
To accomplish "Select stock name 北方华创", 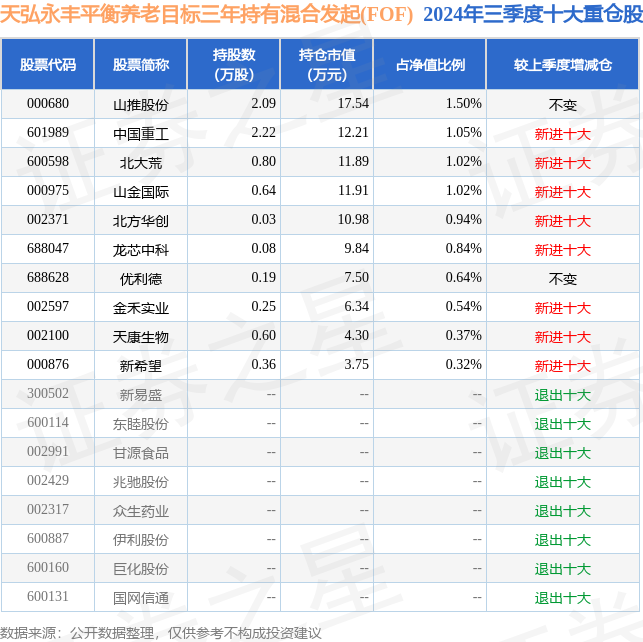I will pos(141,221).
